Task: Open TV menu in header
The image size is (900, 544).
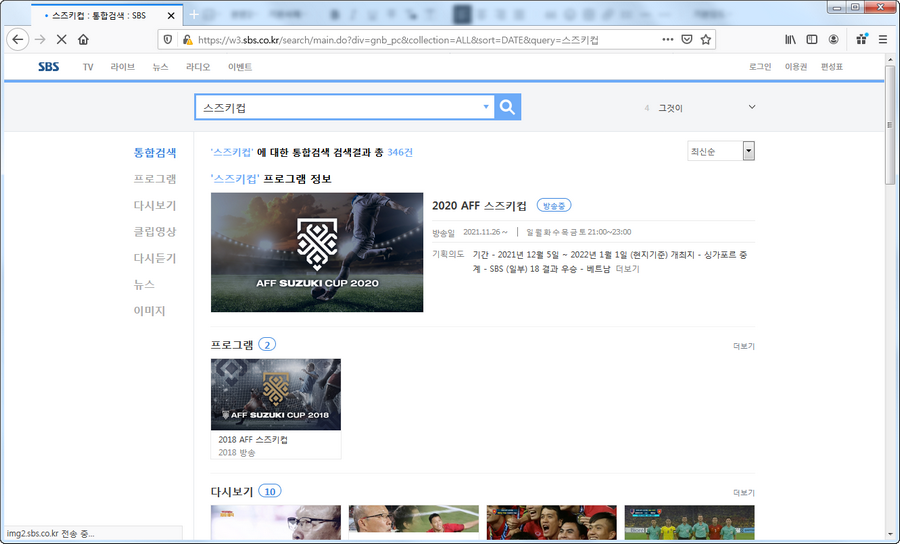Action: pyautogui.click(x=88, y=67)
